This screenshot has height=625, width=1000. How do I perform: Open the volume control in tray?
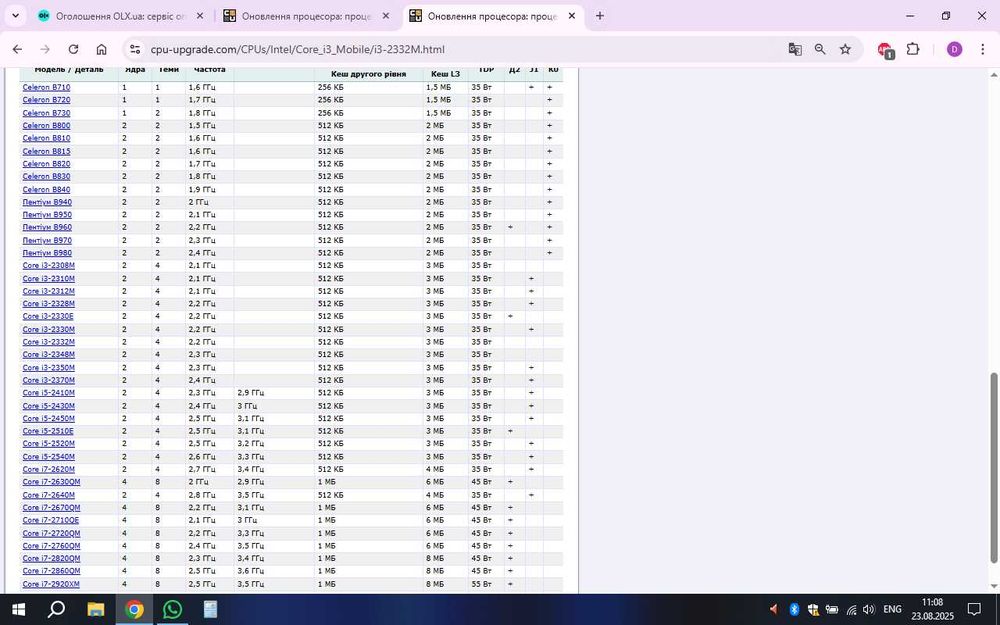pos(868,610)
